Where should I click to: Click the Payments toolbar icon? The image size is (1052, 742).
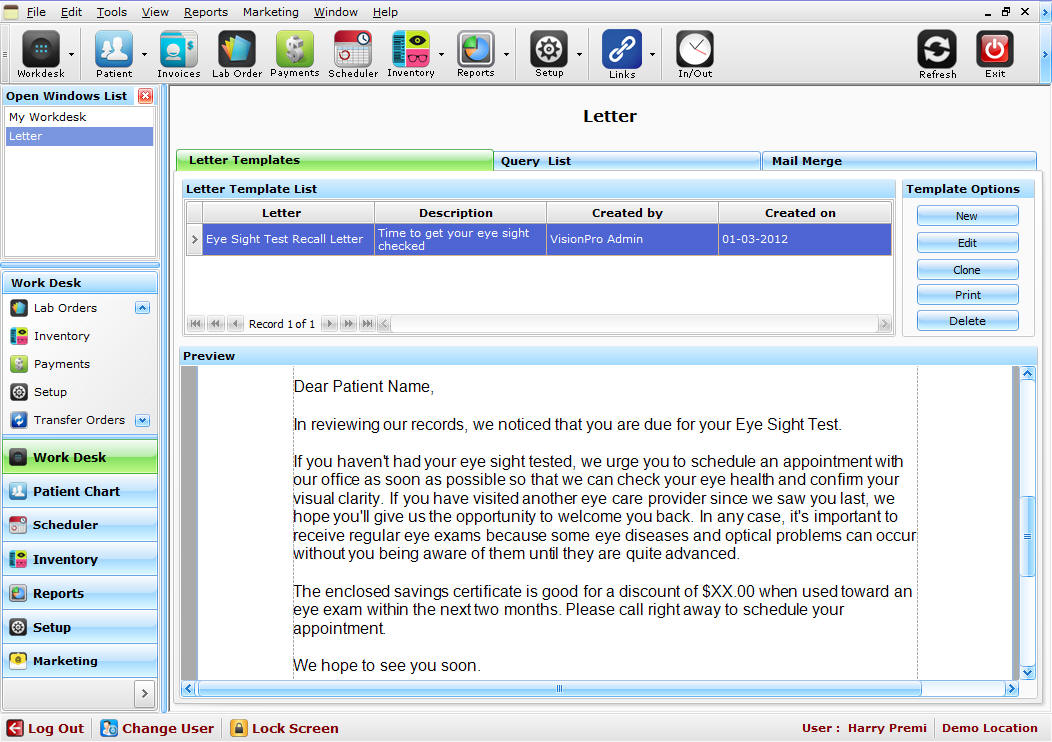[x=295, y=51]
